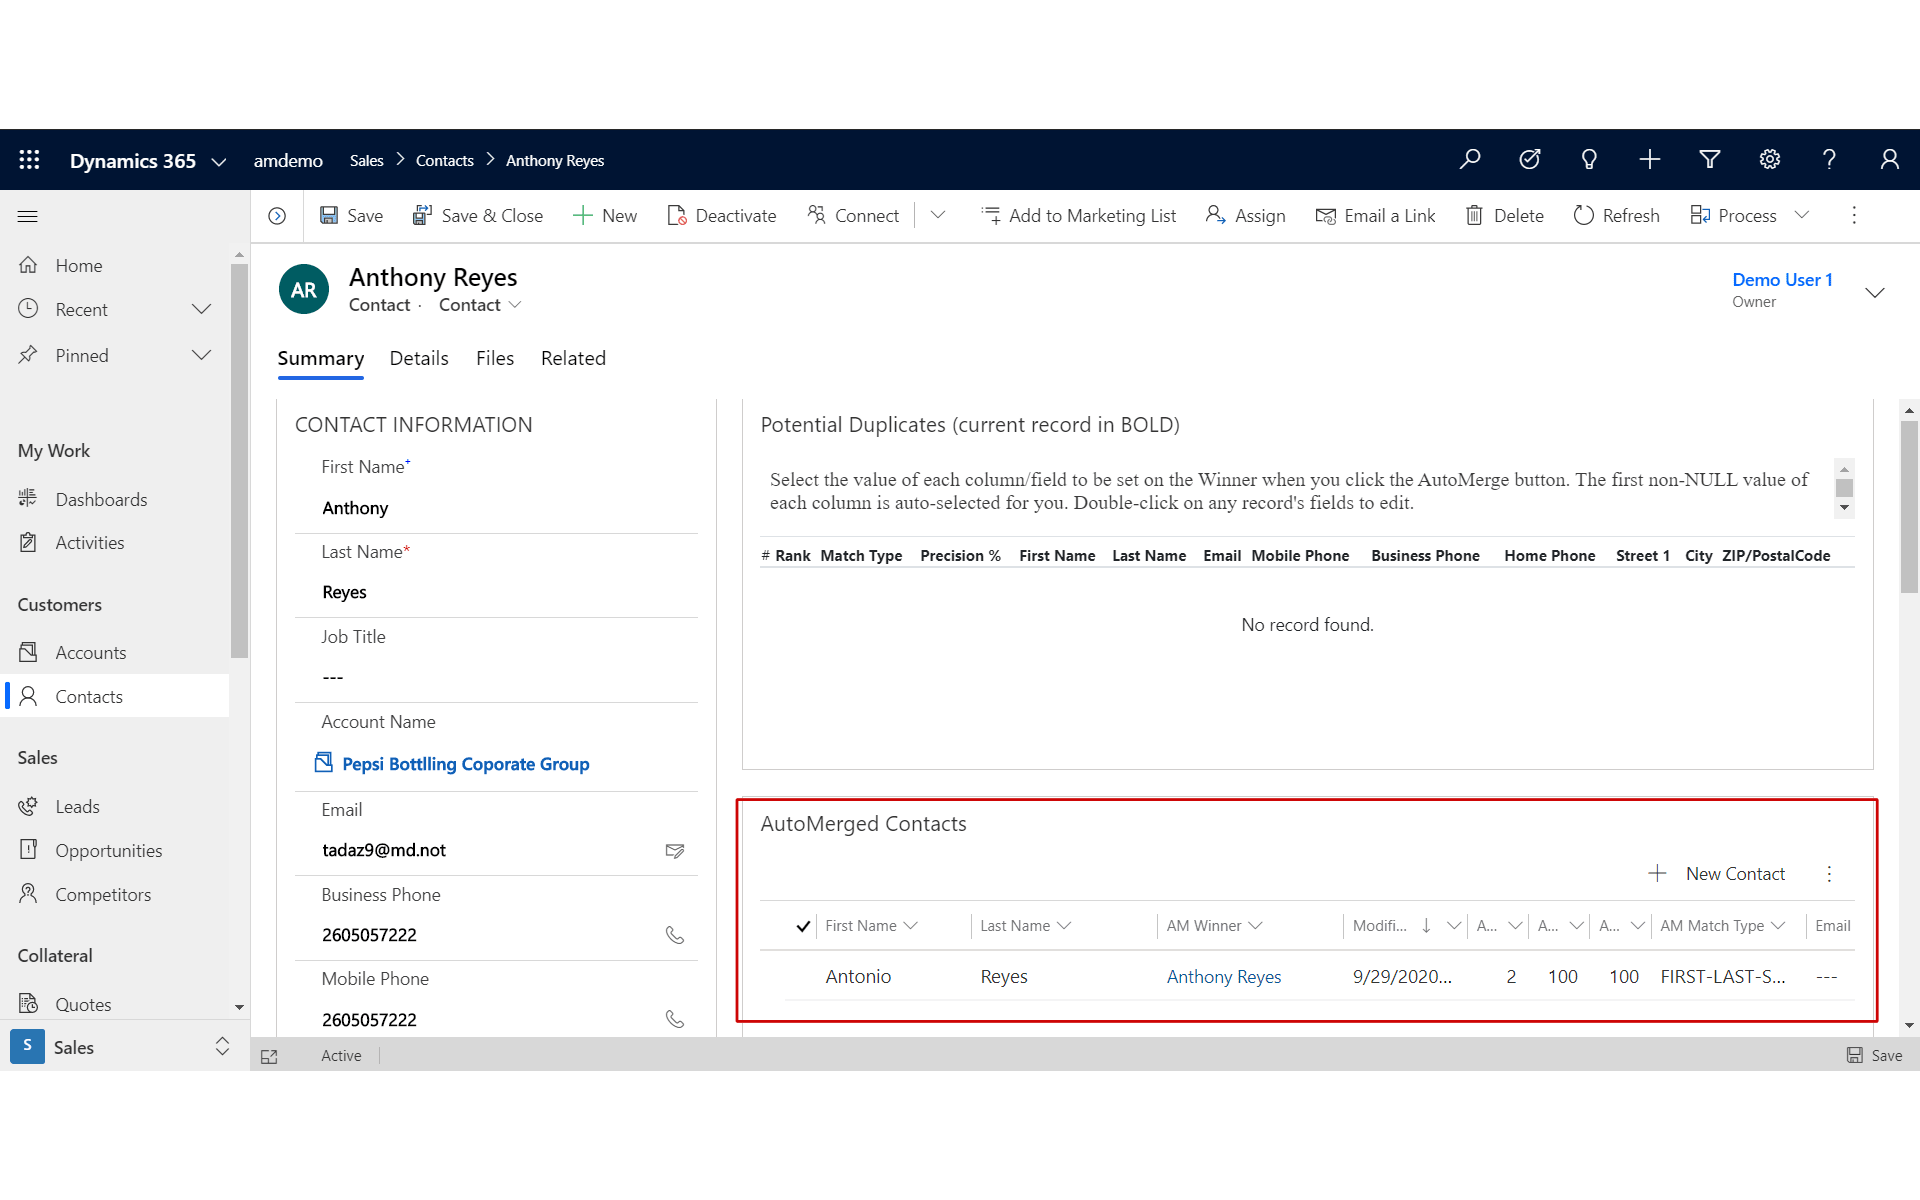Click Save & Close in toolbar
The image size is (1920, 1200).
click(x=478, y=216)
